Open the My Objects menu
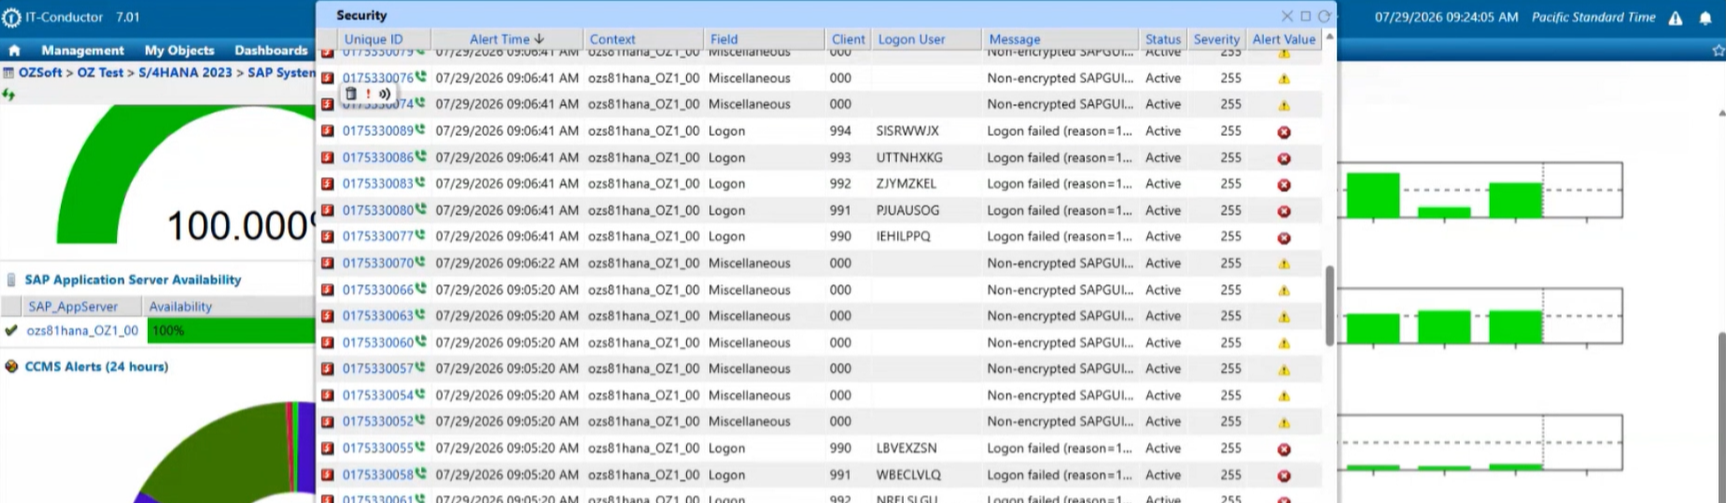Image resolution: width=1726 pixels, height=503 pixels. coord(179,50)
